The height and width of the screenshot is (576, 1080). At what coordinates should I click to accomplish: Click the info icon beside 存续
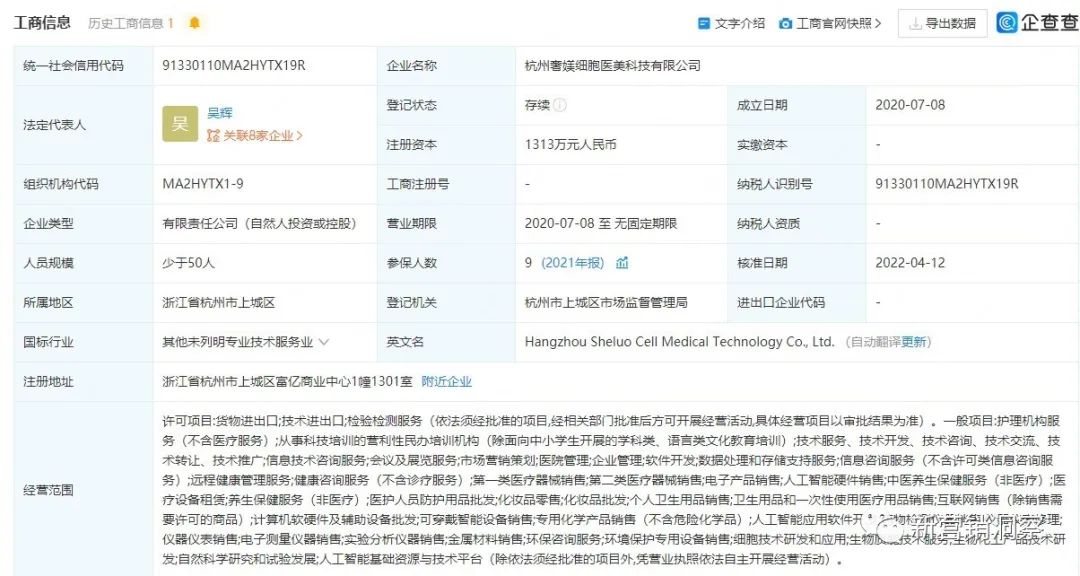560,105
